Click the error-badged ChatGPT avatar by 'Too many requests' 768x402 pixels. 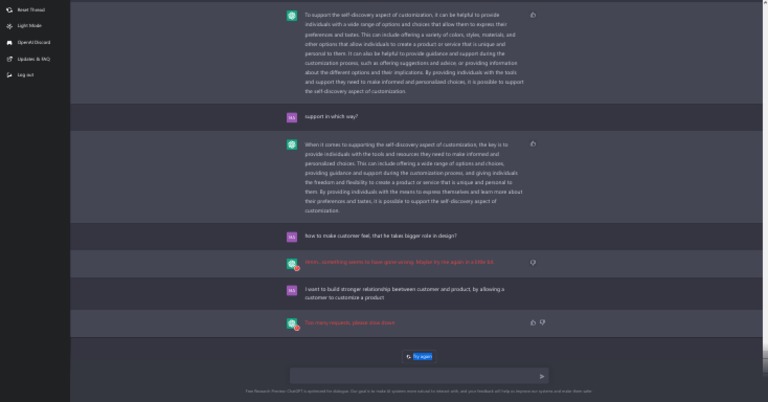point(292,323)
